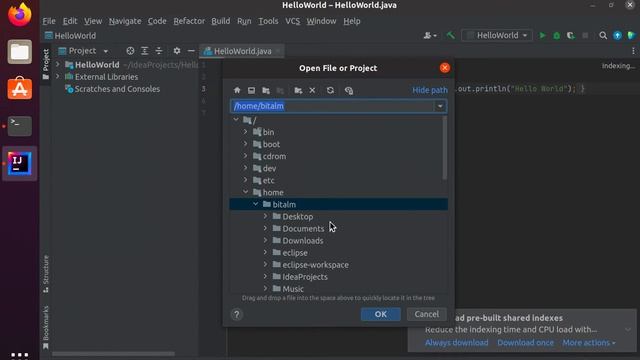Expand HelloWorld project tree node
This screenshot has height=360, width=640.
[58, 64]
